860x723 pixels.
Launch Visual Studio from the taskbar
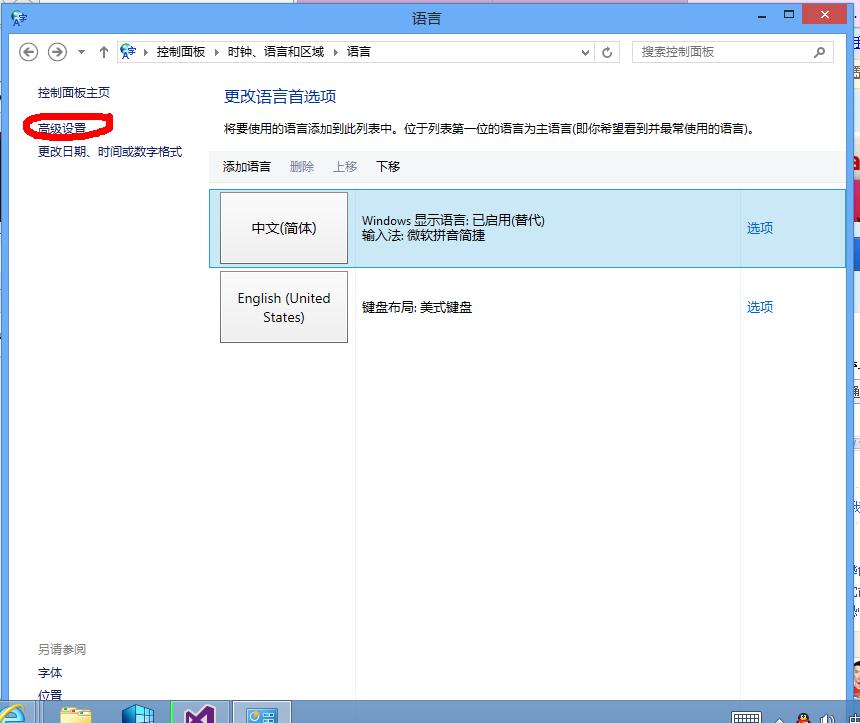[200, 713]
